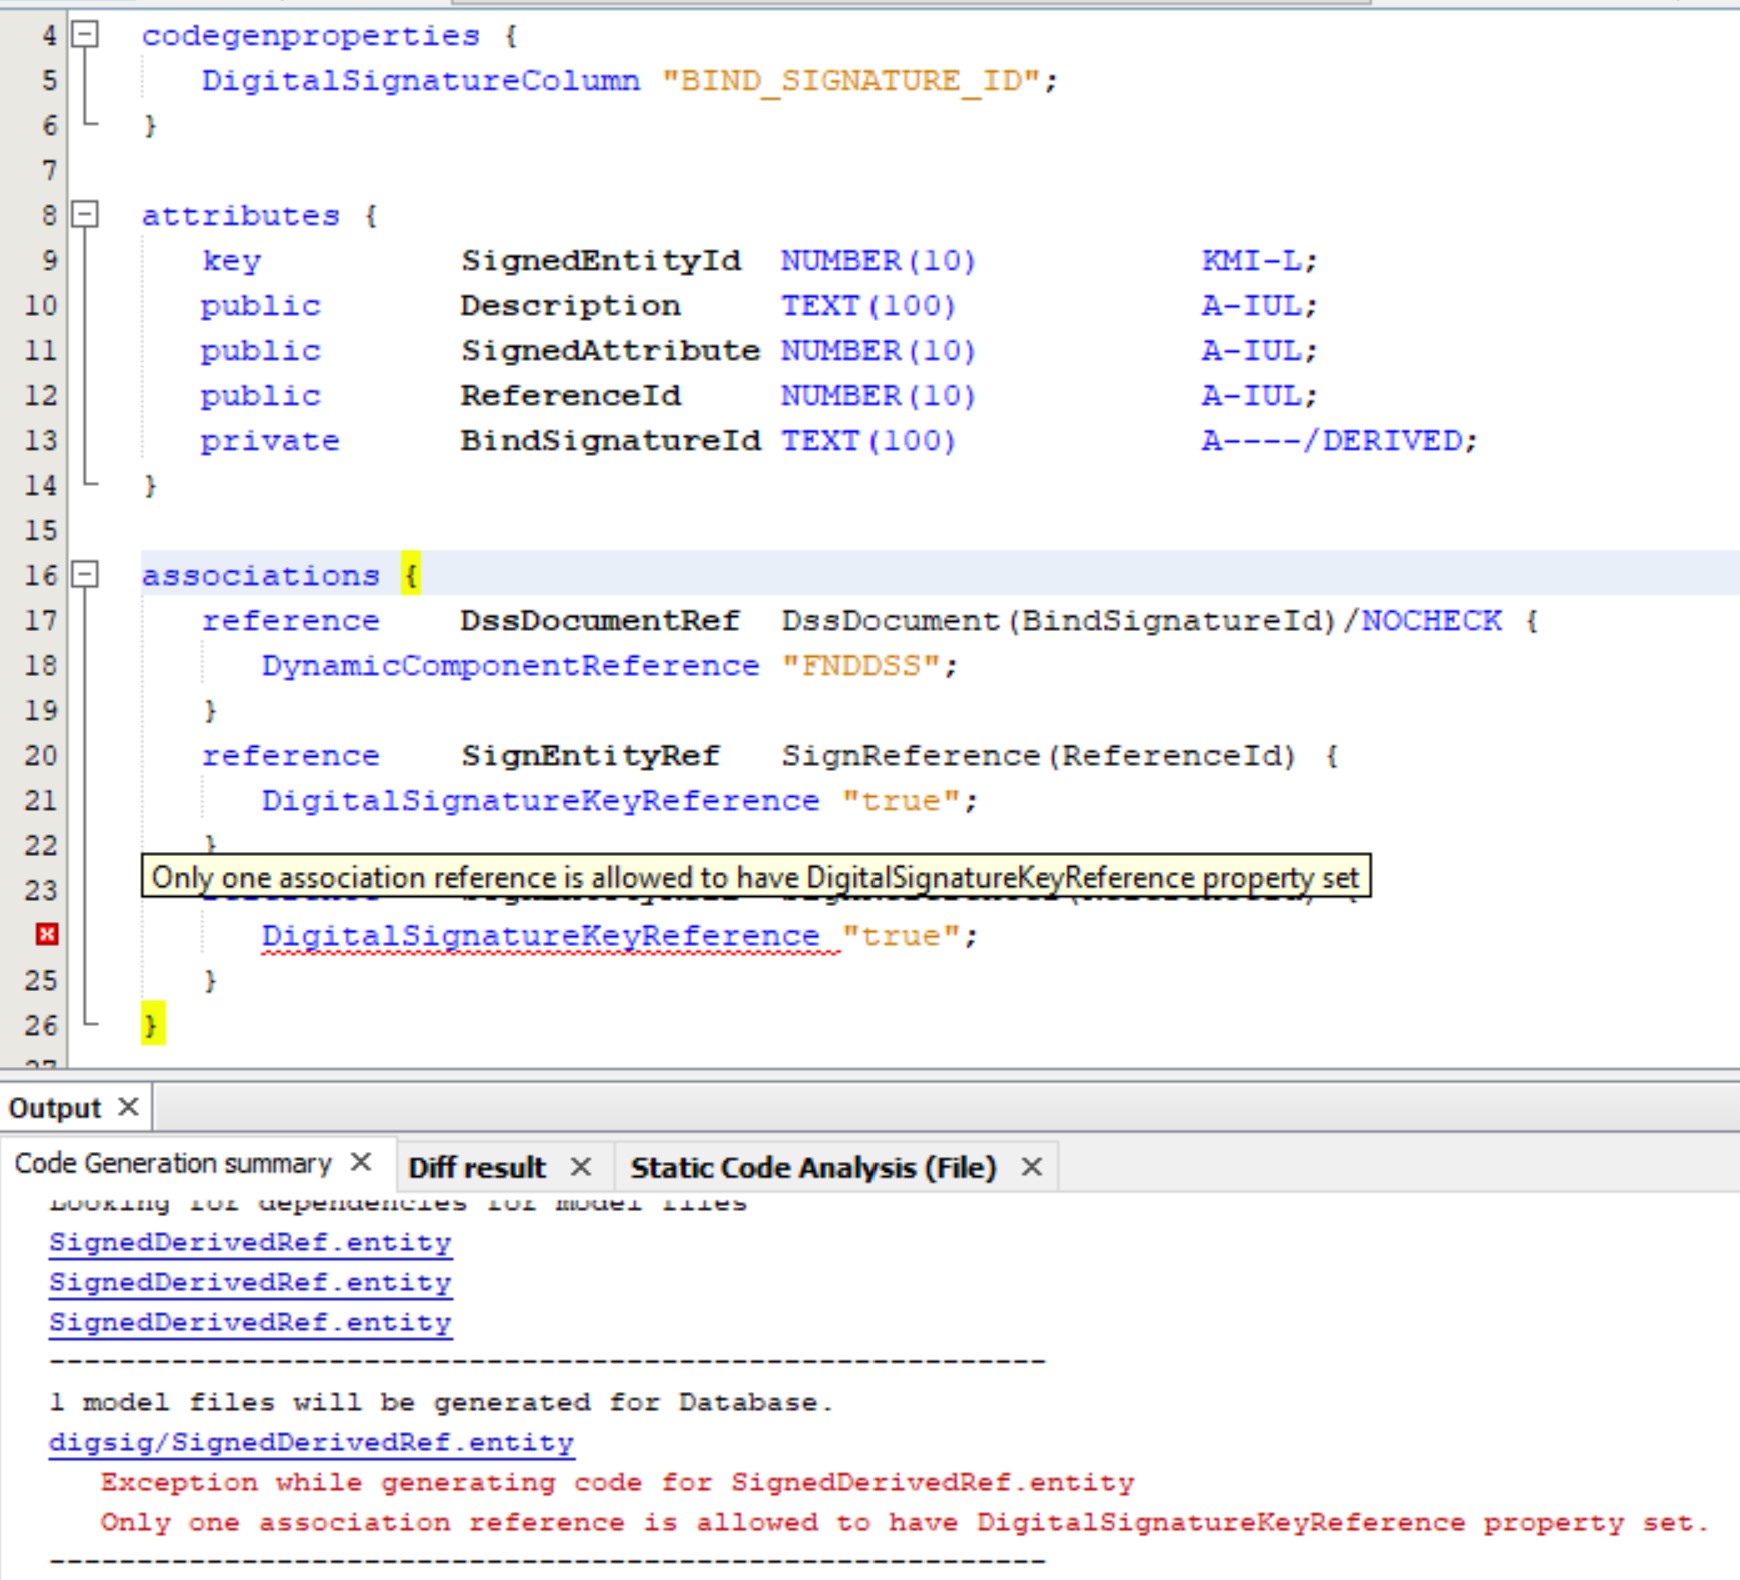
Task: Select the Code Generation summary tab
Action: (170, 1162)
